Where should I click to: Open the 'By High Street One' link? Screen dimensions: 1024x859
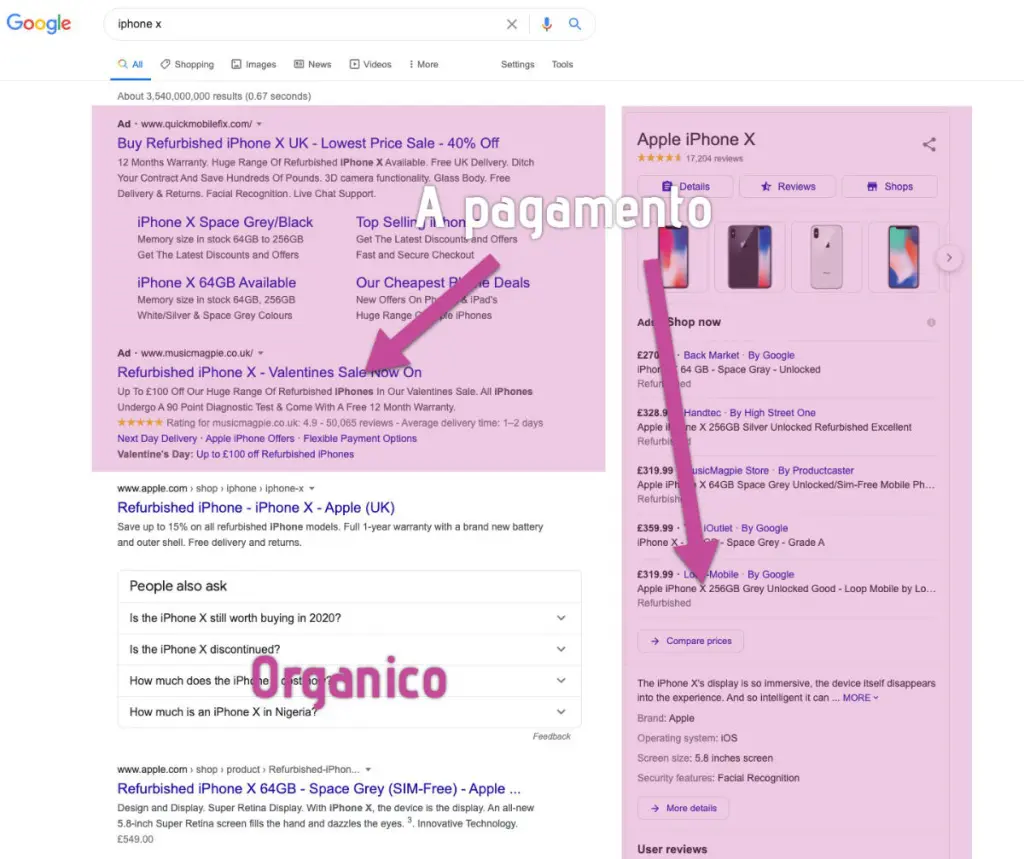pyautogui.click(x=773, y=413)
